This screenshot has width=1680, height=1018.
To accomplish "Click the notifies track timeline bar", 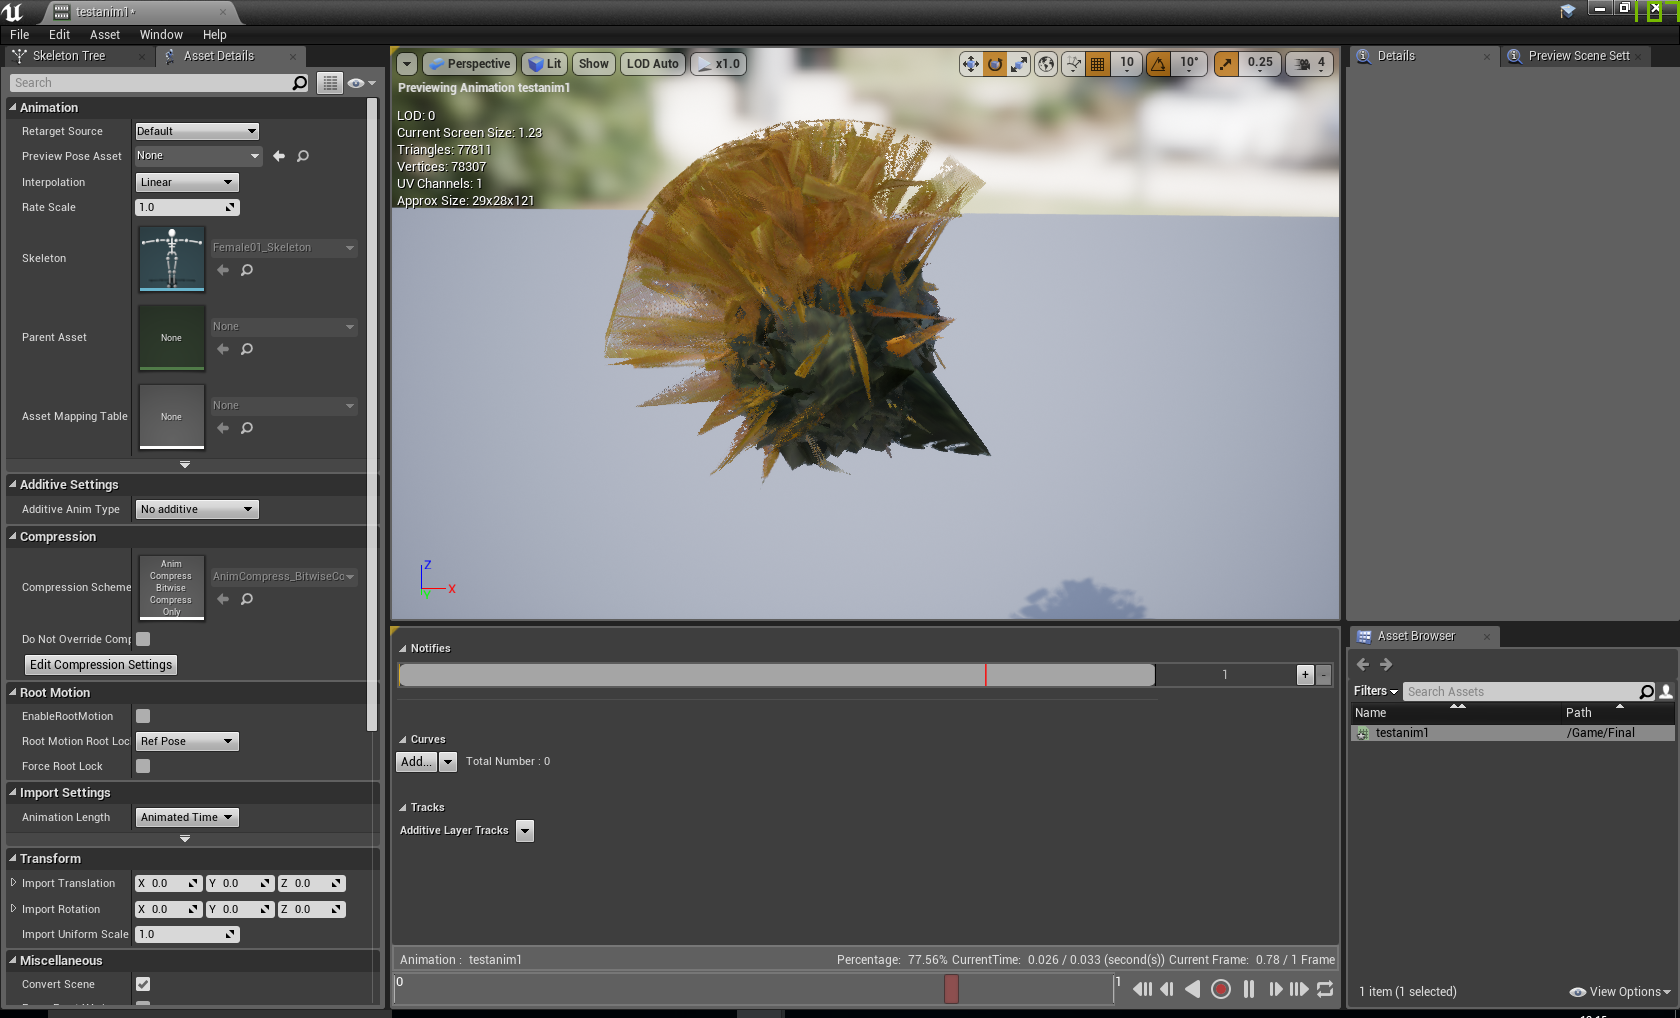I will (x=777, y=675).
